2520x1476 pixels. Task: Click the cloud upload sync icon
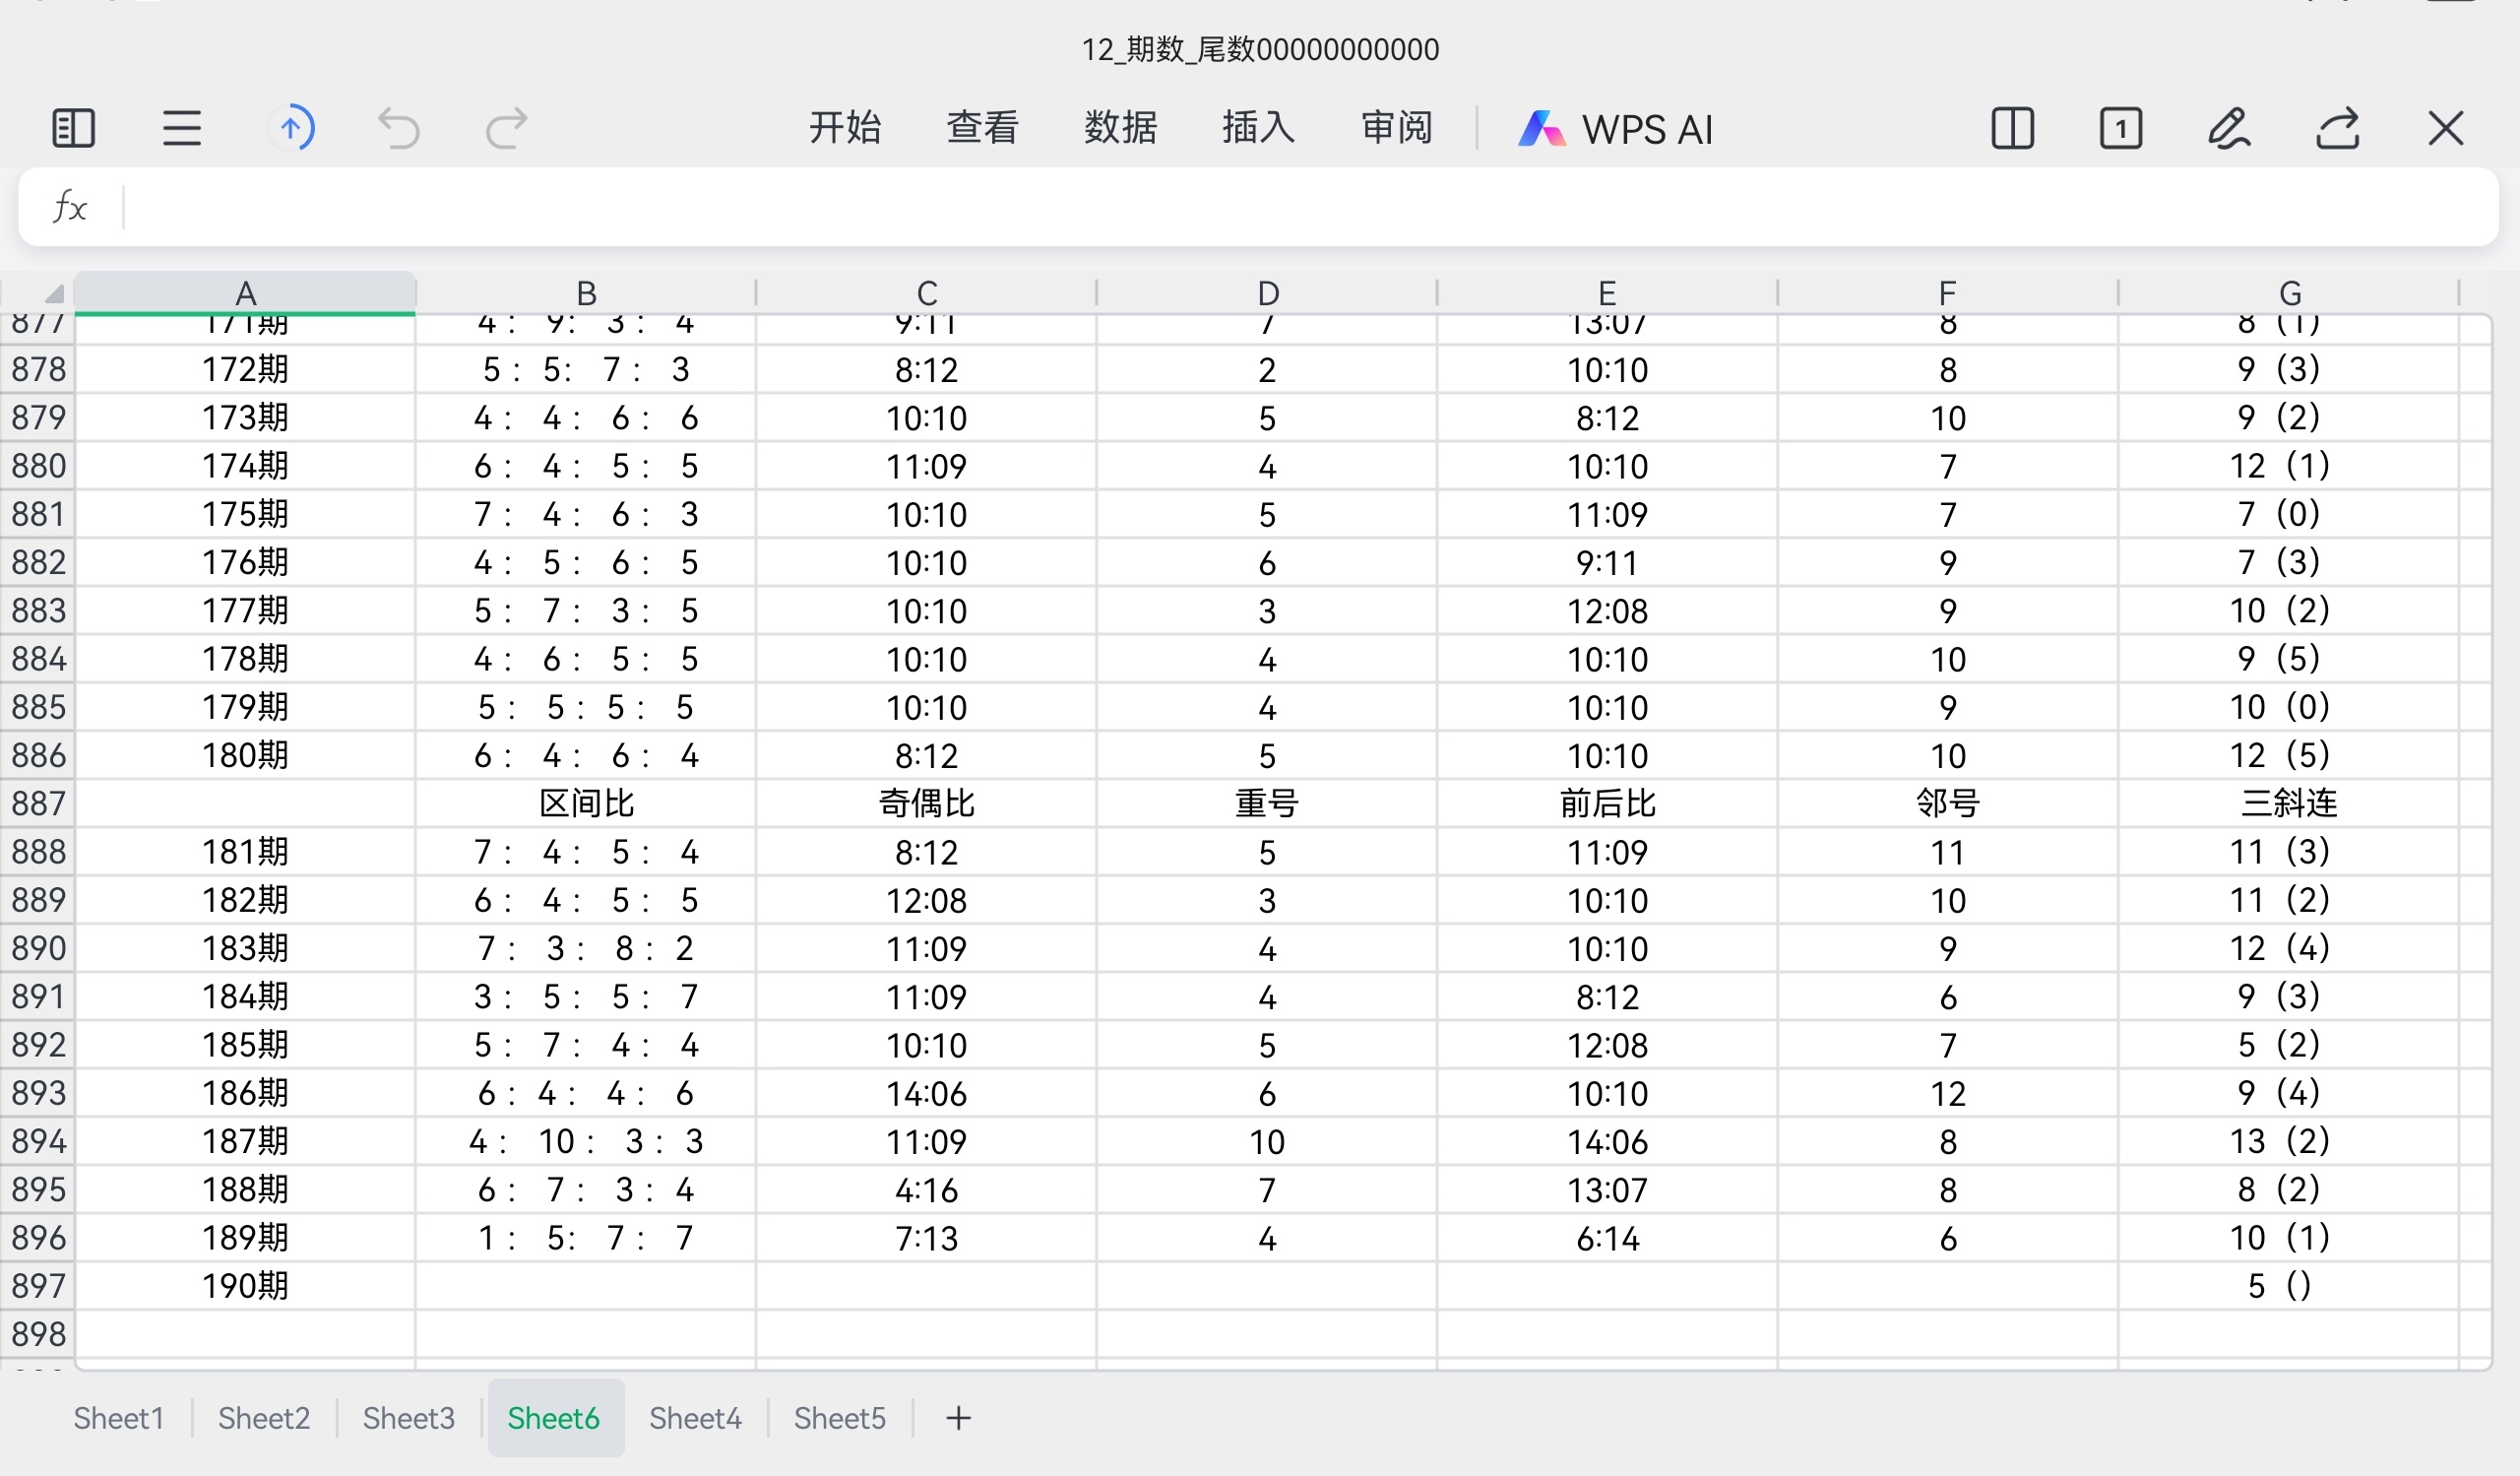click(291, 129)
